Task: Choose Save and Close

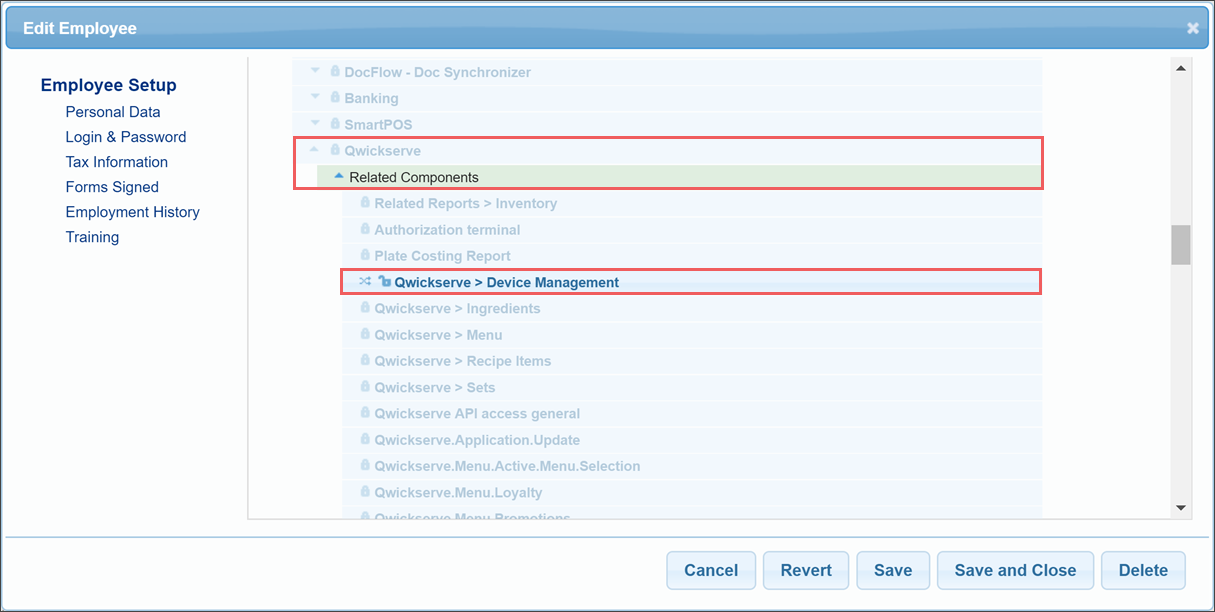Action: (1015, 570)
